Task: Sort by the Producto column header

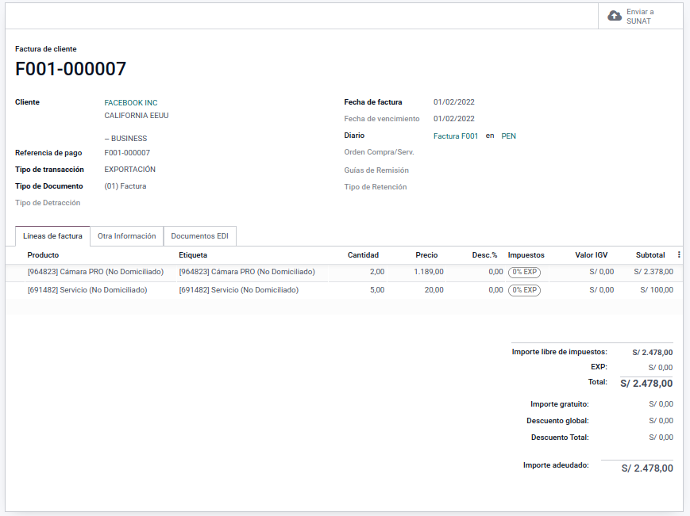Action: click(x=43, y=255)
